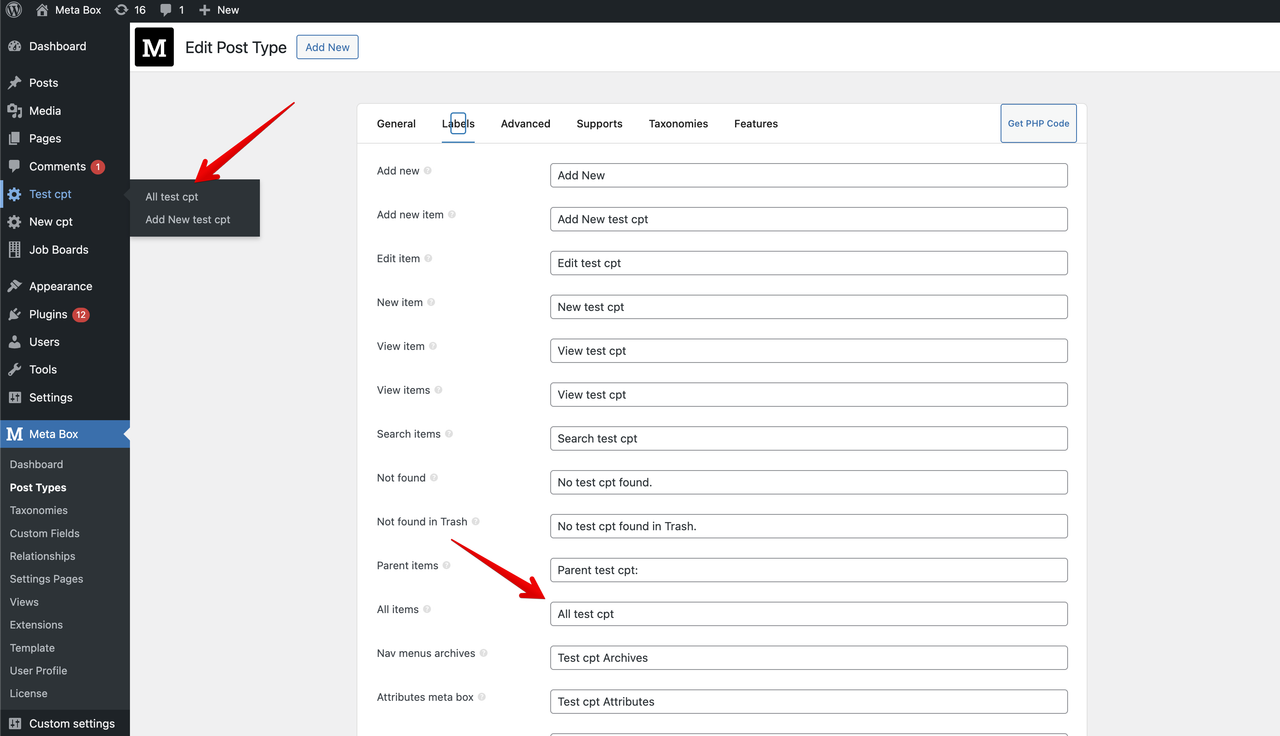Open the Extensions submenu link

click(36, 626)
